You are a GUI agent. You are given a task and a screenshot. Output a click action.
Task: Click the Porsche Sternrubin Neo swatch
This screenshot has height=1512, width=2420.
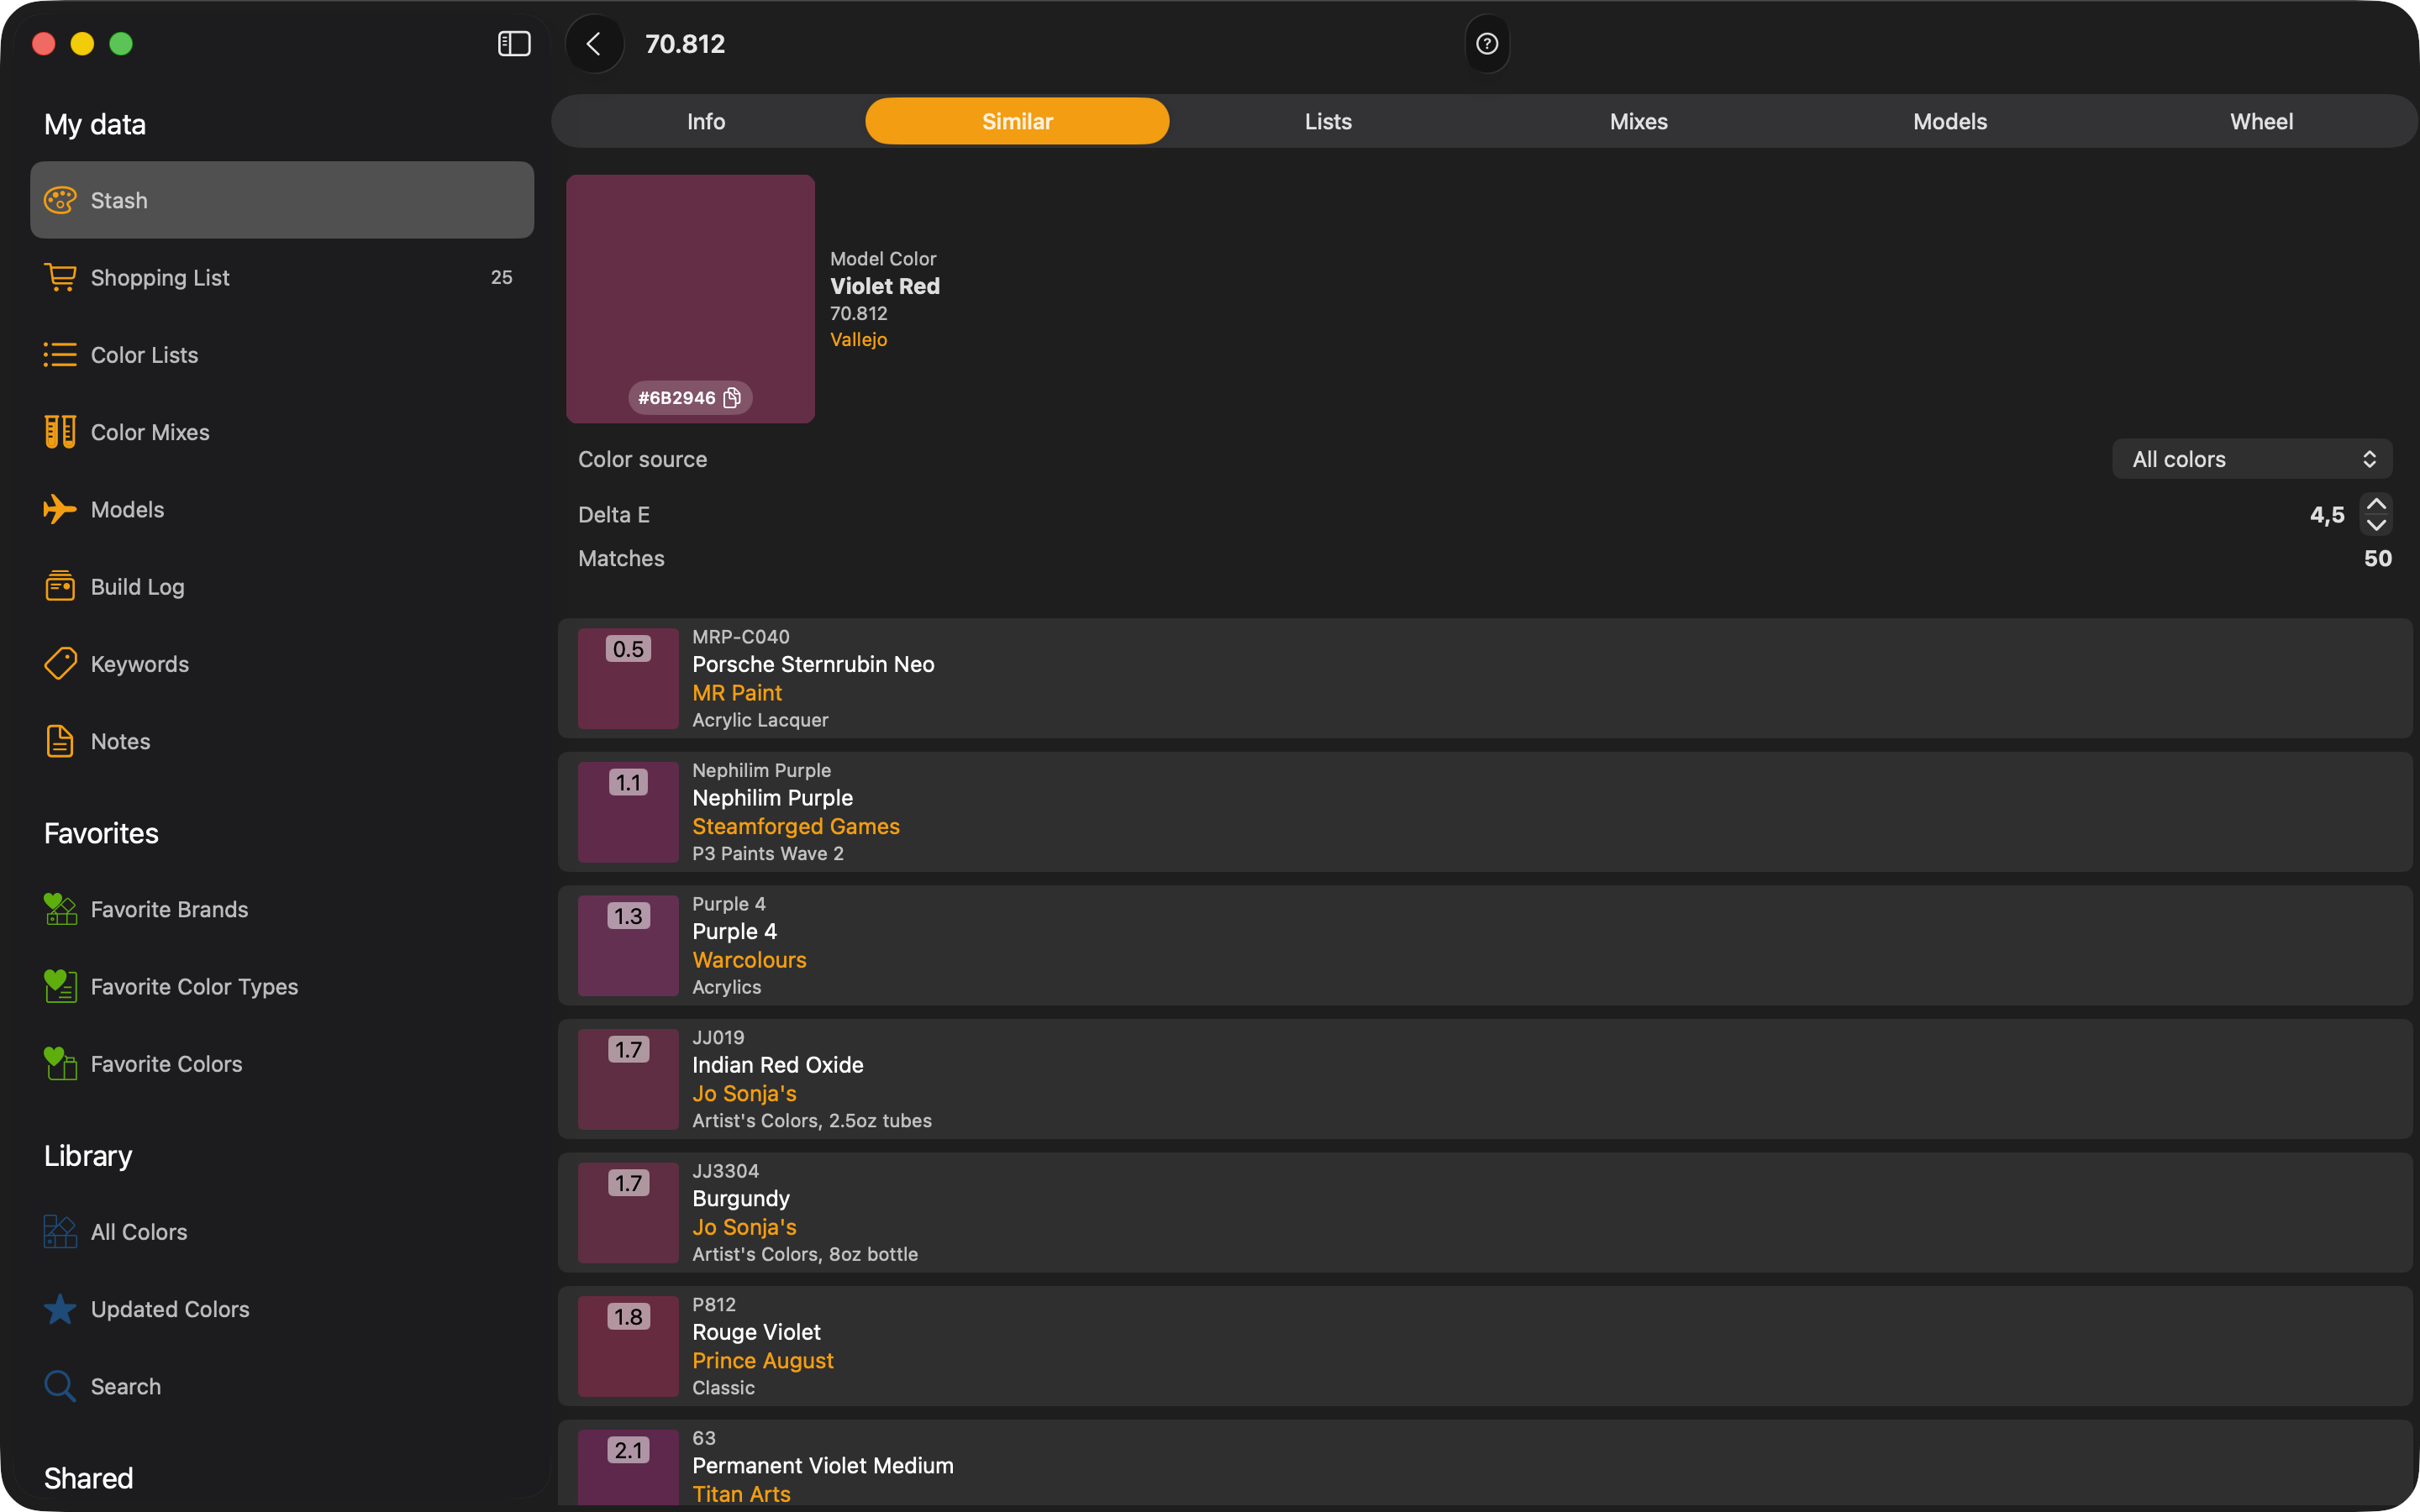point(628,678)
